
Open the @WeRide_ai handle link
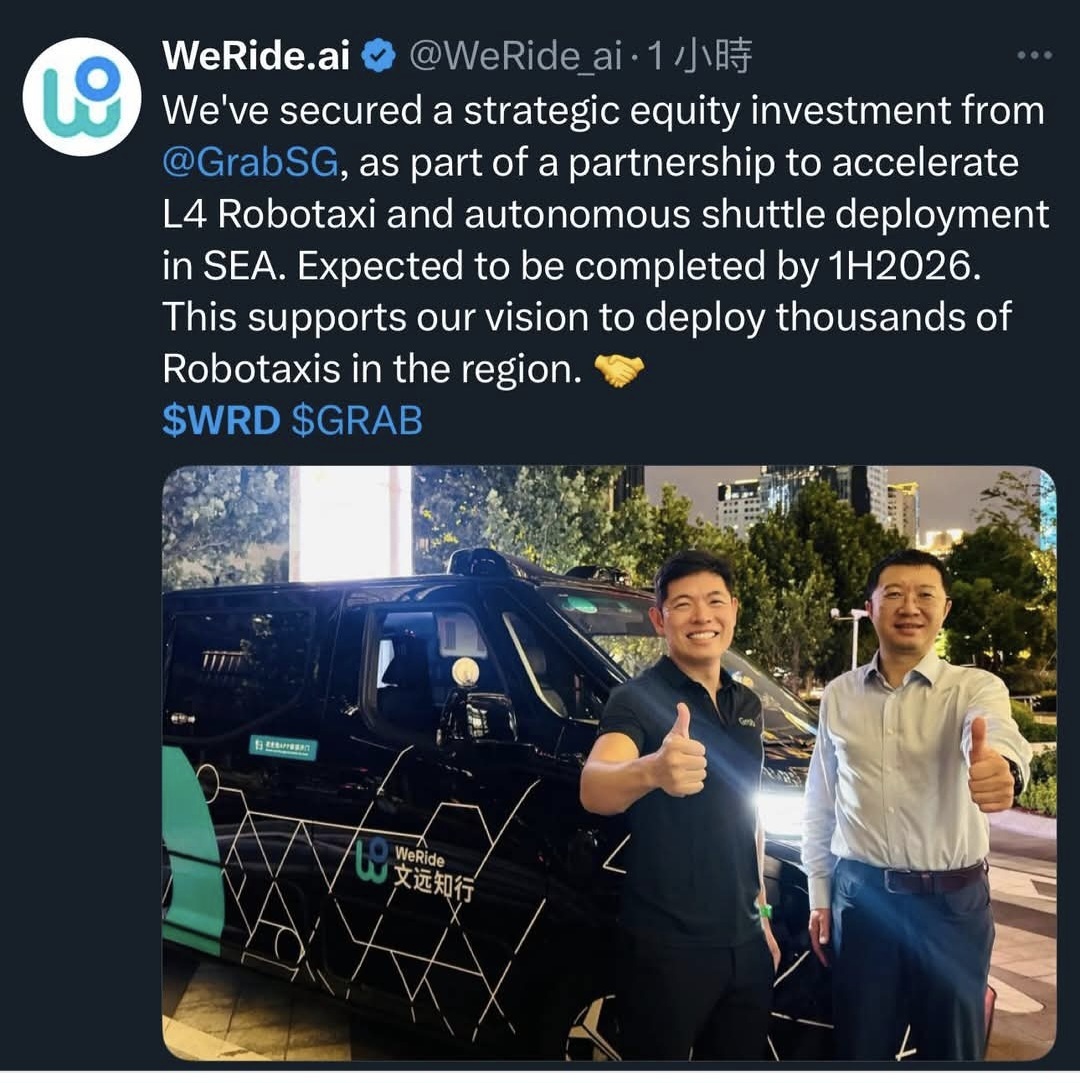pyautogui.click(x=516, y=56)
